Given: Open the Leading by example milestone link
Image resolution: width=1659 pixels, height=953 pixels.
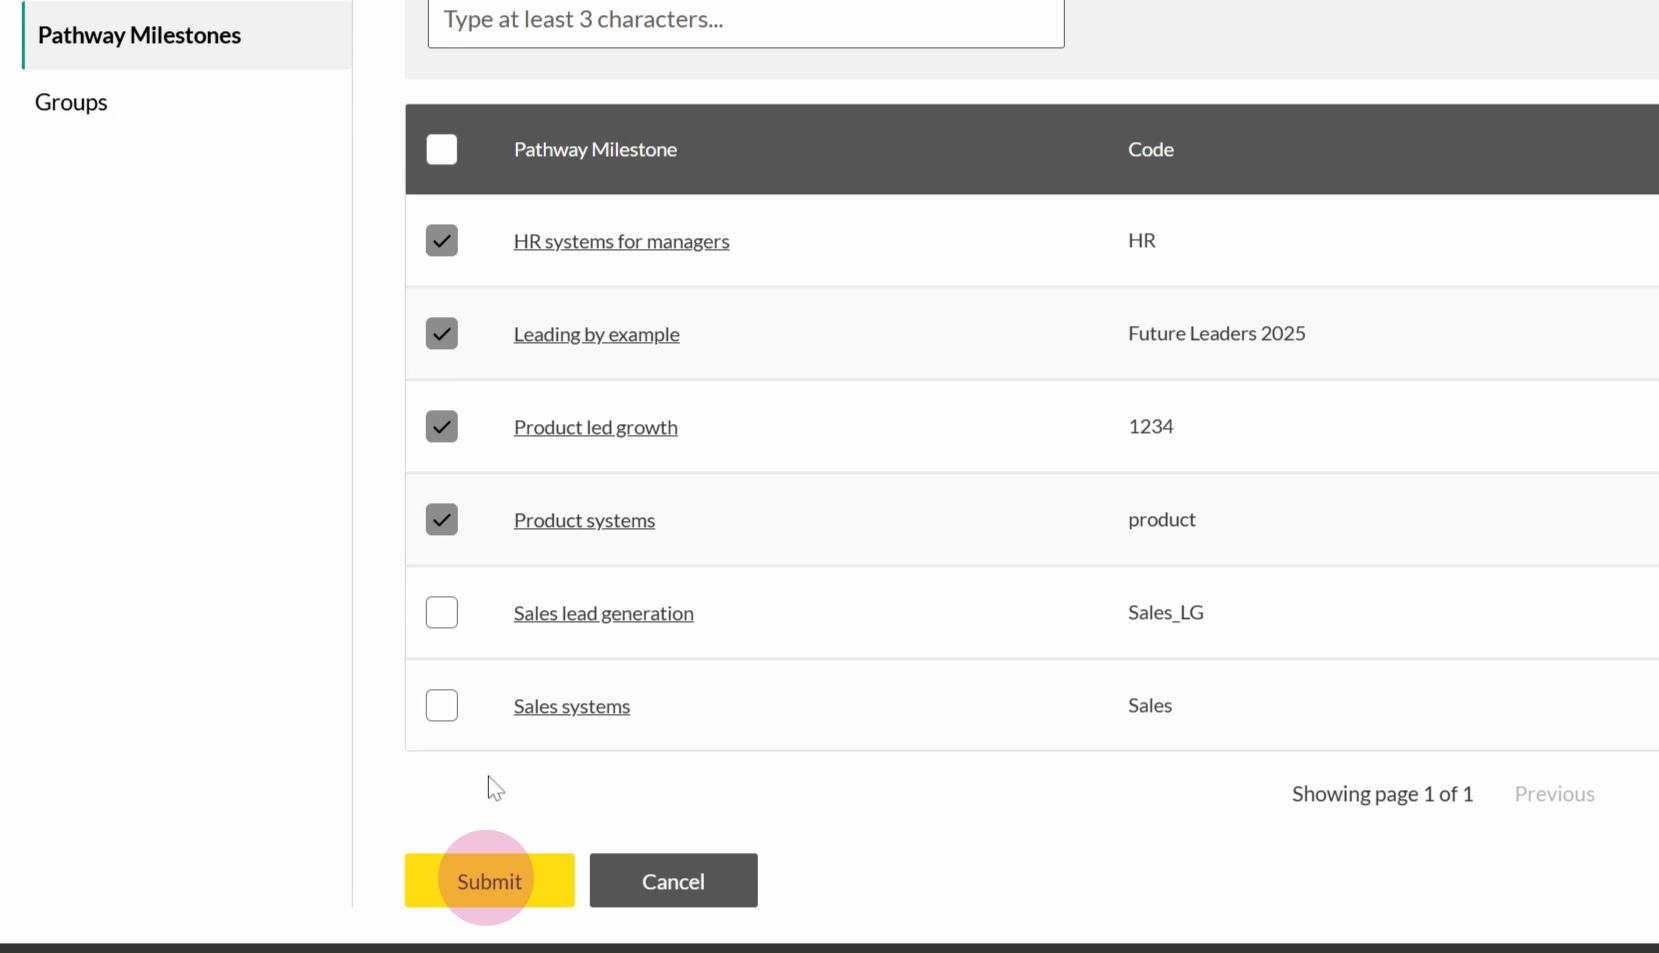Looking at the screenshot, I should 596,334.
